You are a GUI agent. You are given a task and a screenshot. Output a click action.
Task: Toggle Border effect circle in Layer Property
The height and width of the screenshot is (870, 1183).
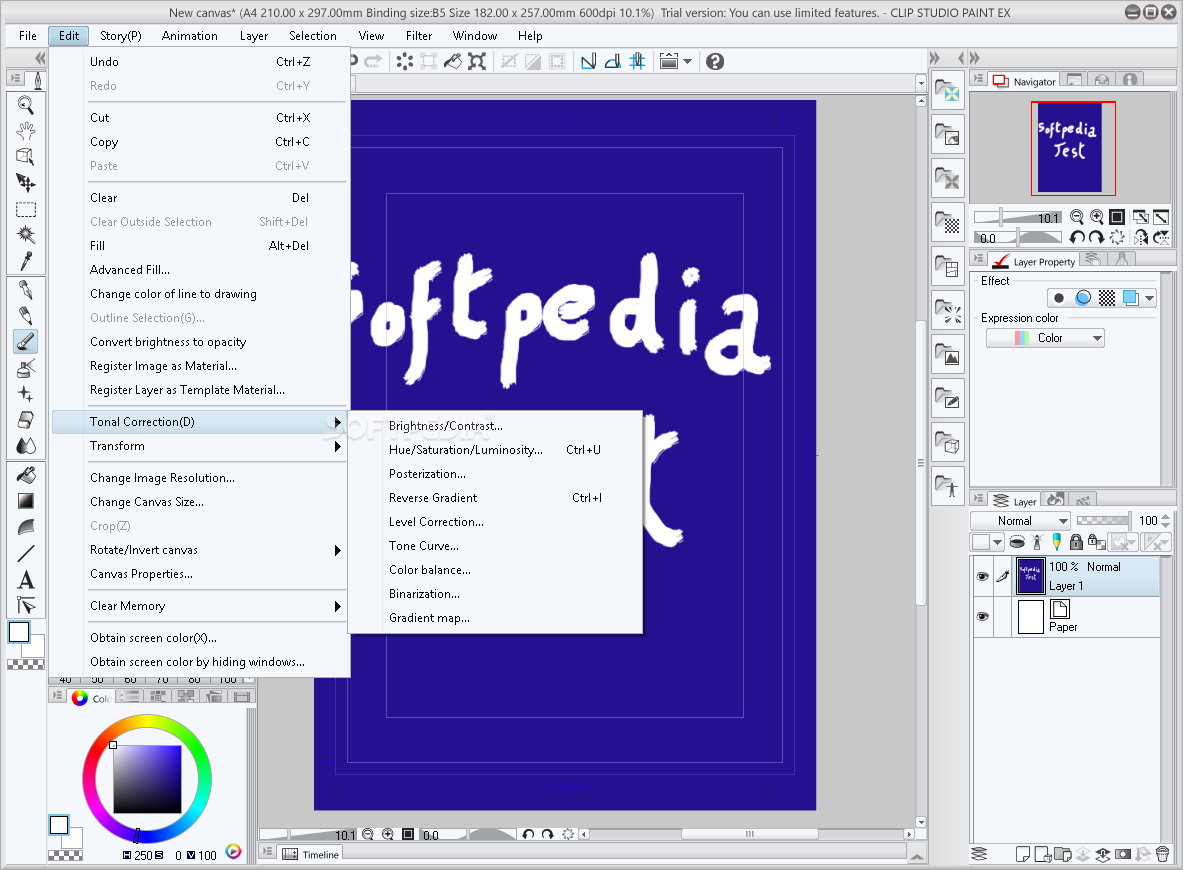coord(1059,298)
